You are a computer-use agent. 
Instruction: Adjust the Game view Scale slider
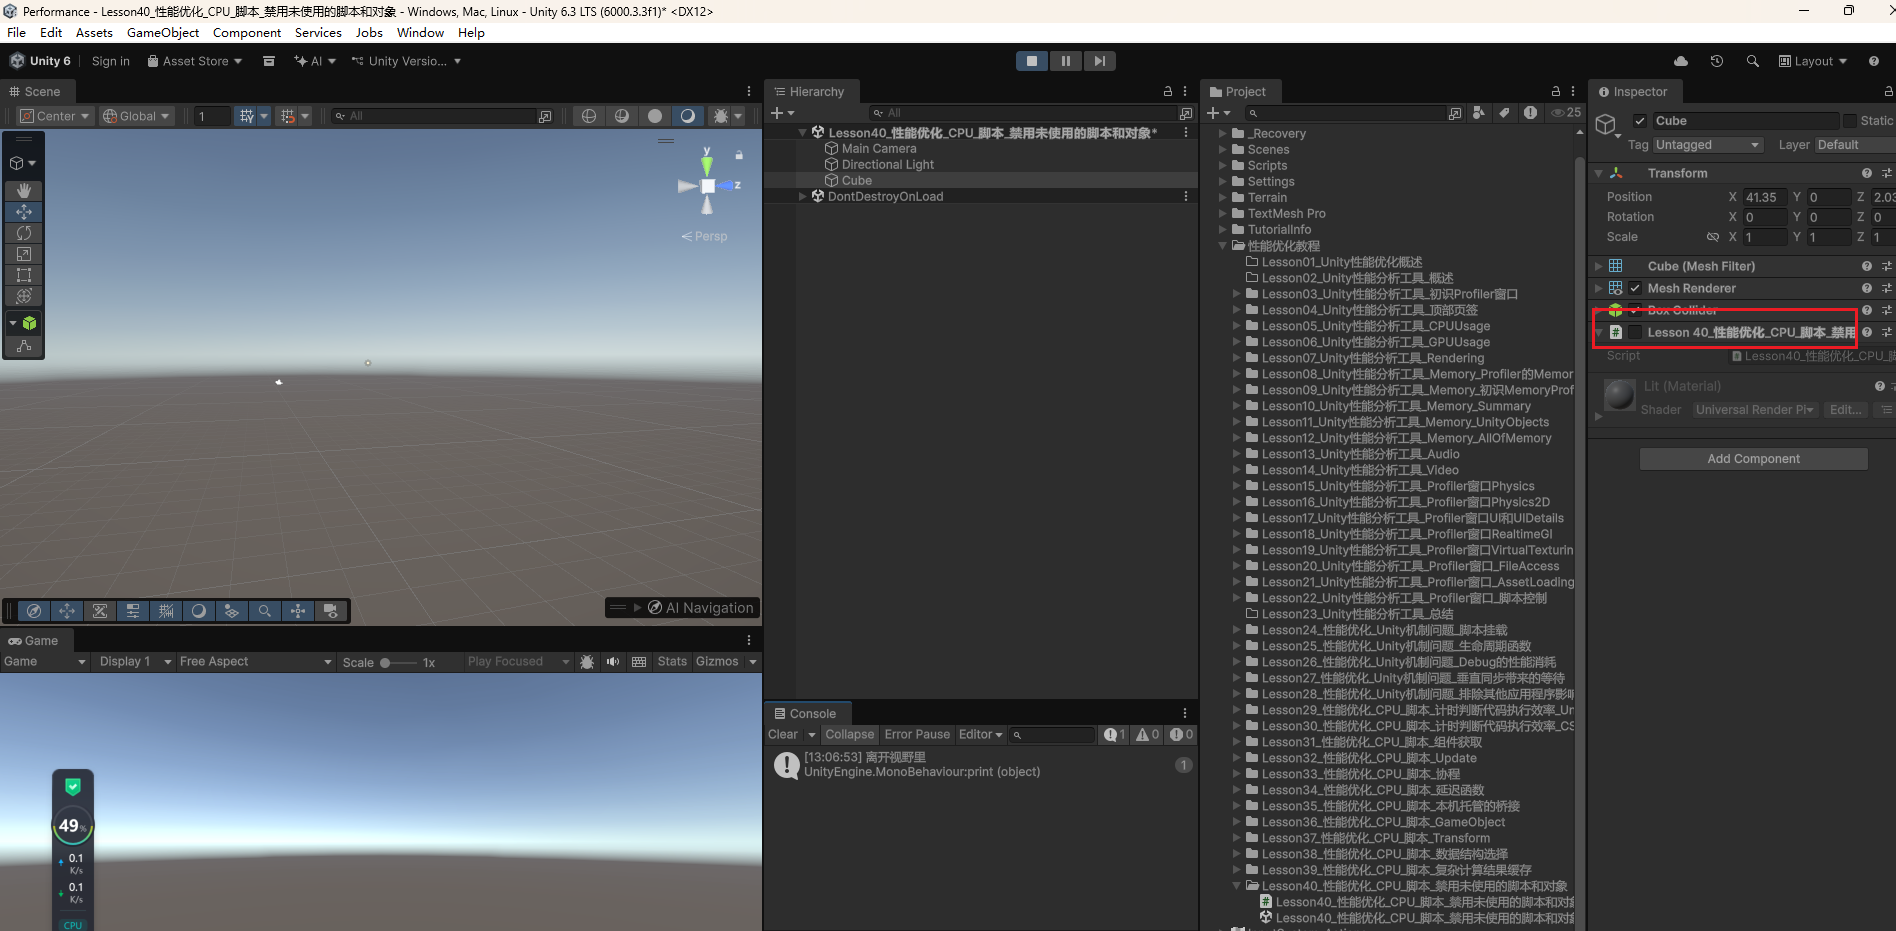[x=386, y=663]
